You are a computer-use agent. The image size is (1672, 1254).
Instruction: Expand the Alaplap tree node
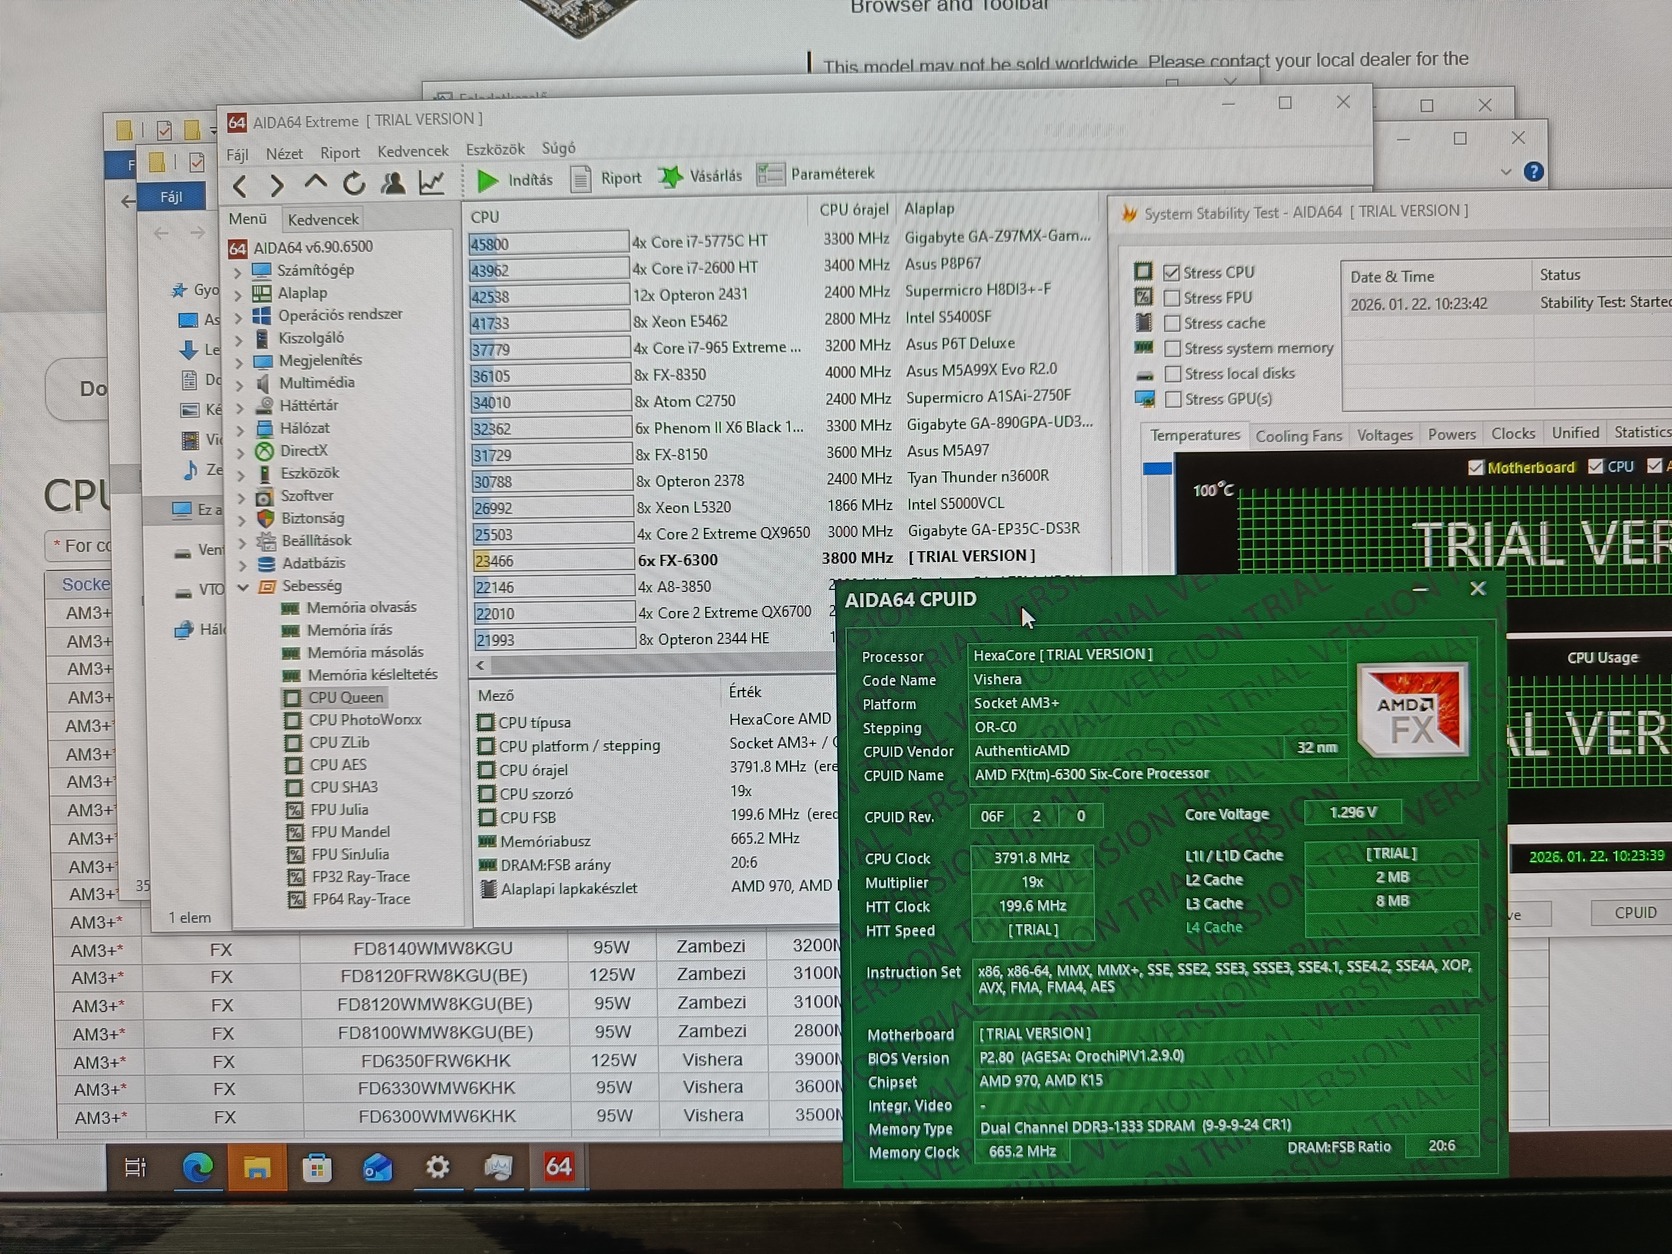238,294
